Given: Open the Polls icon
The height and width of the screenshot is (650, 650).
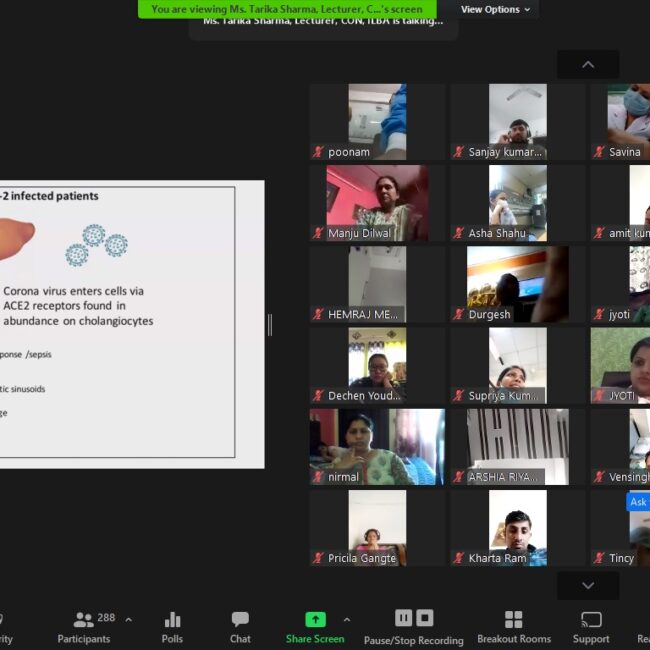Looking at the screenshot, I should [x=172, y=626].
